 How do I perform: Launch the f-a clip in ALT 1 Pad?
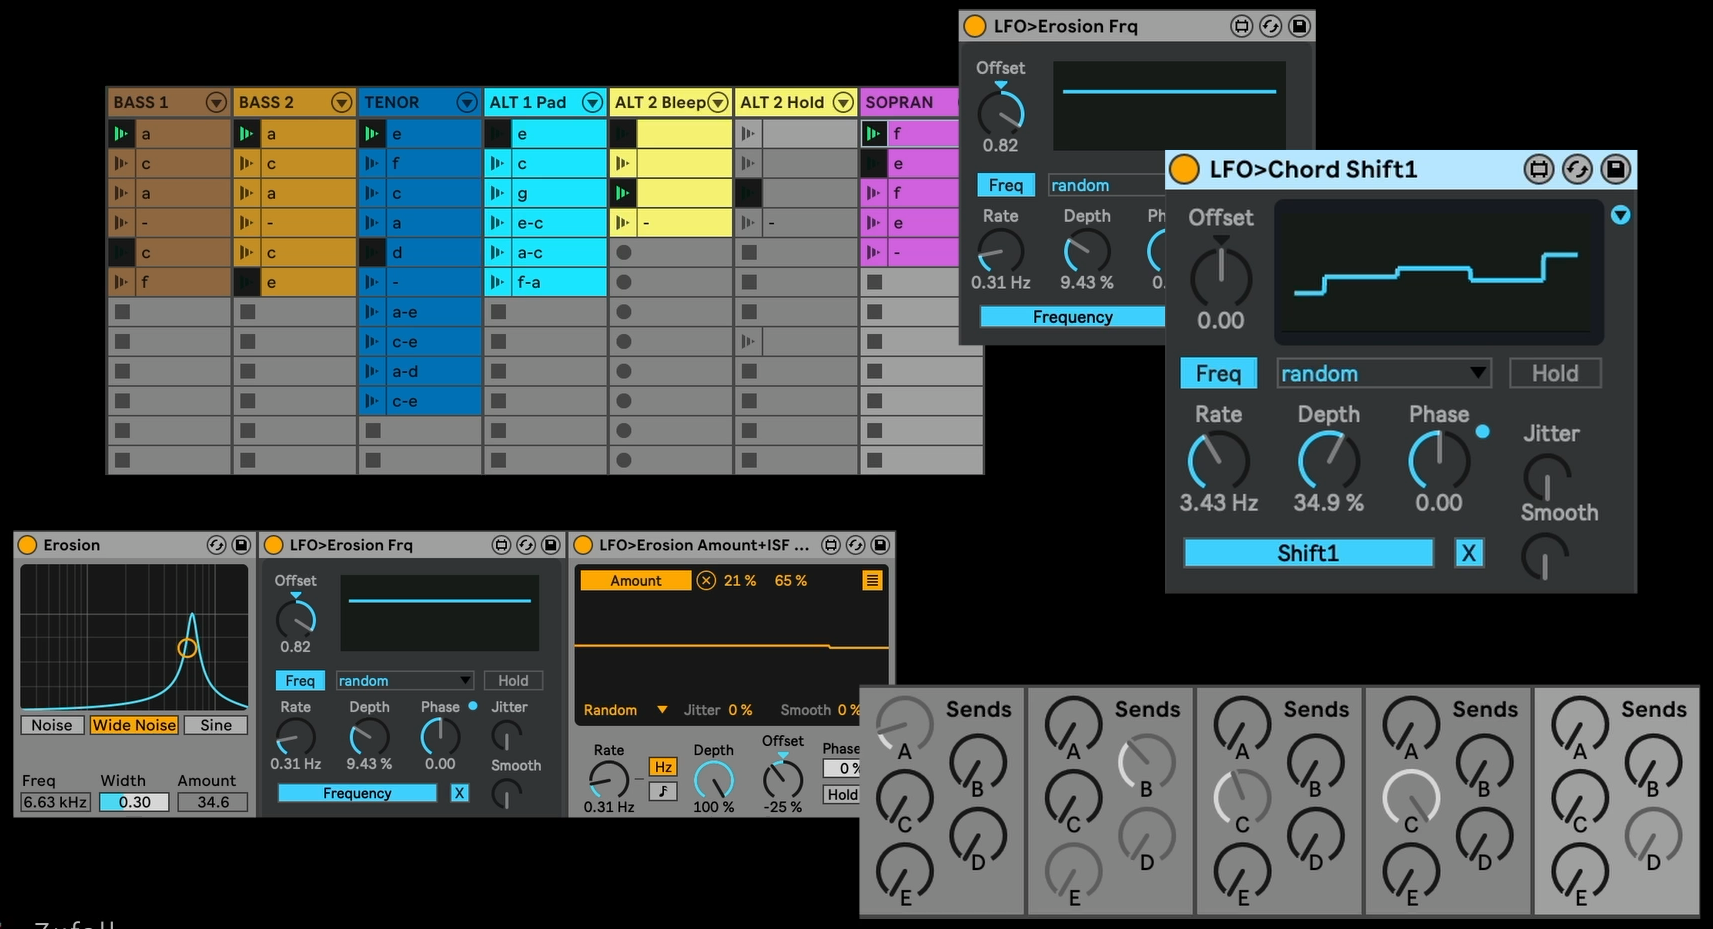click(497, 282)
